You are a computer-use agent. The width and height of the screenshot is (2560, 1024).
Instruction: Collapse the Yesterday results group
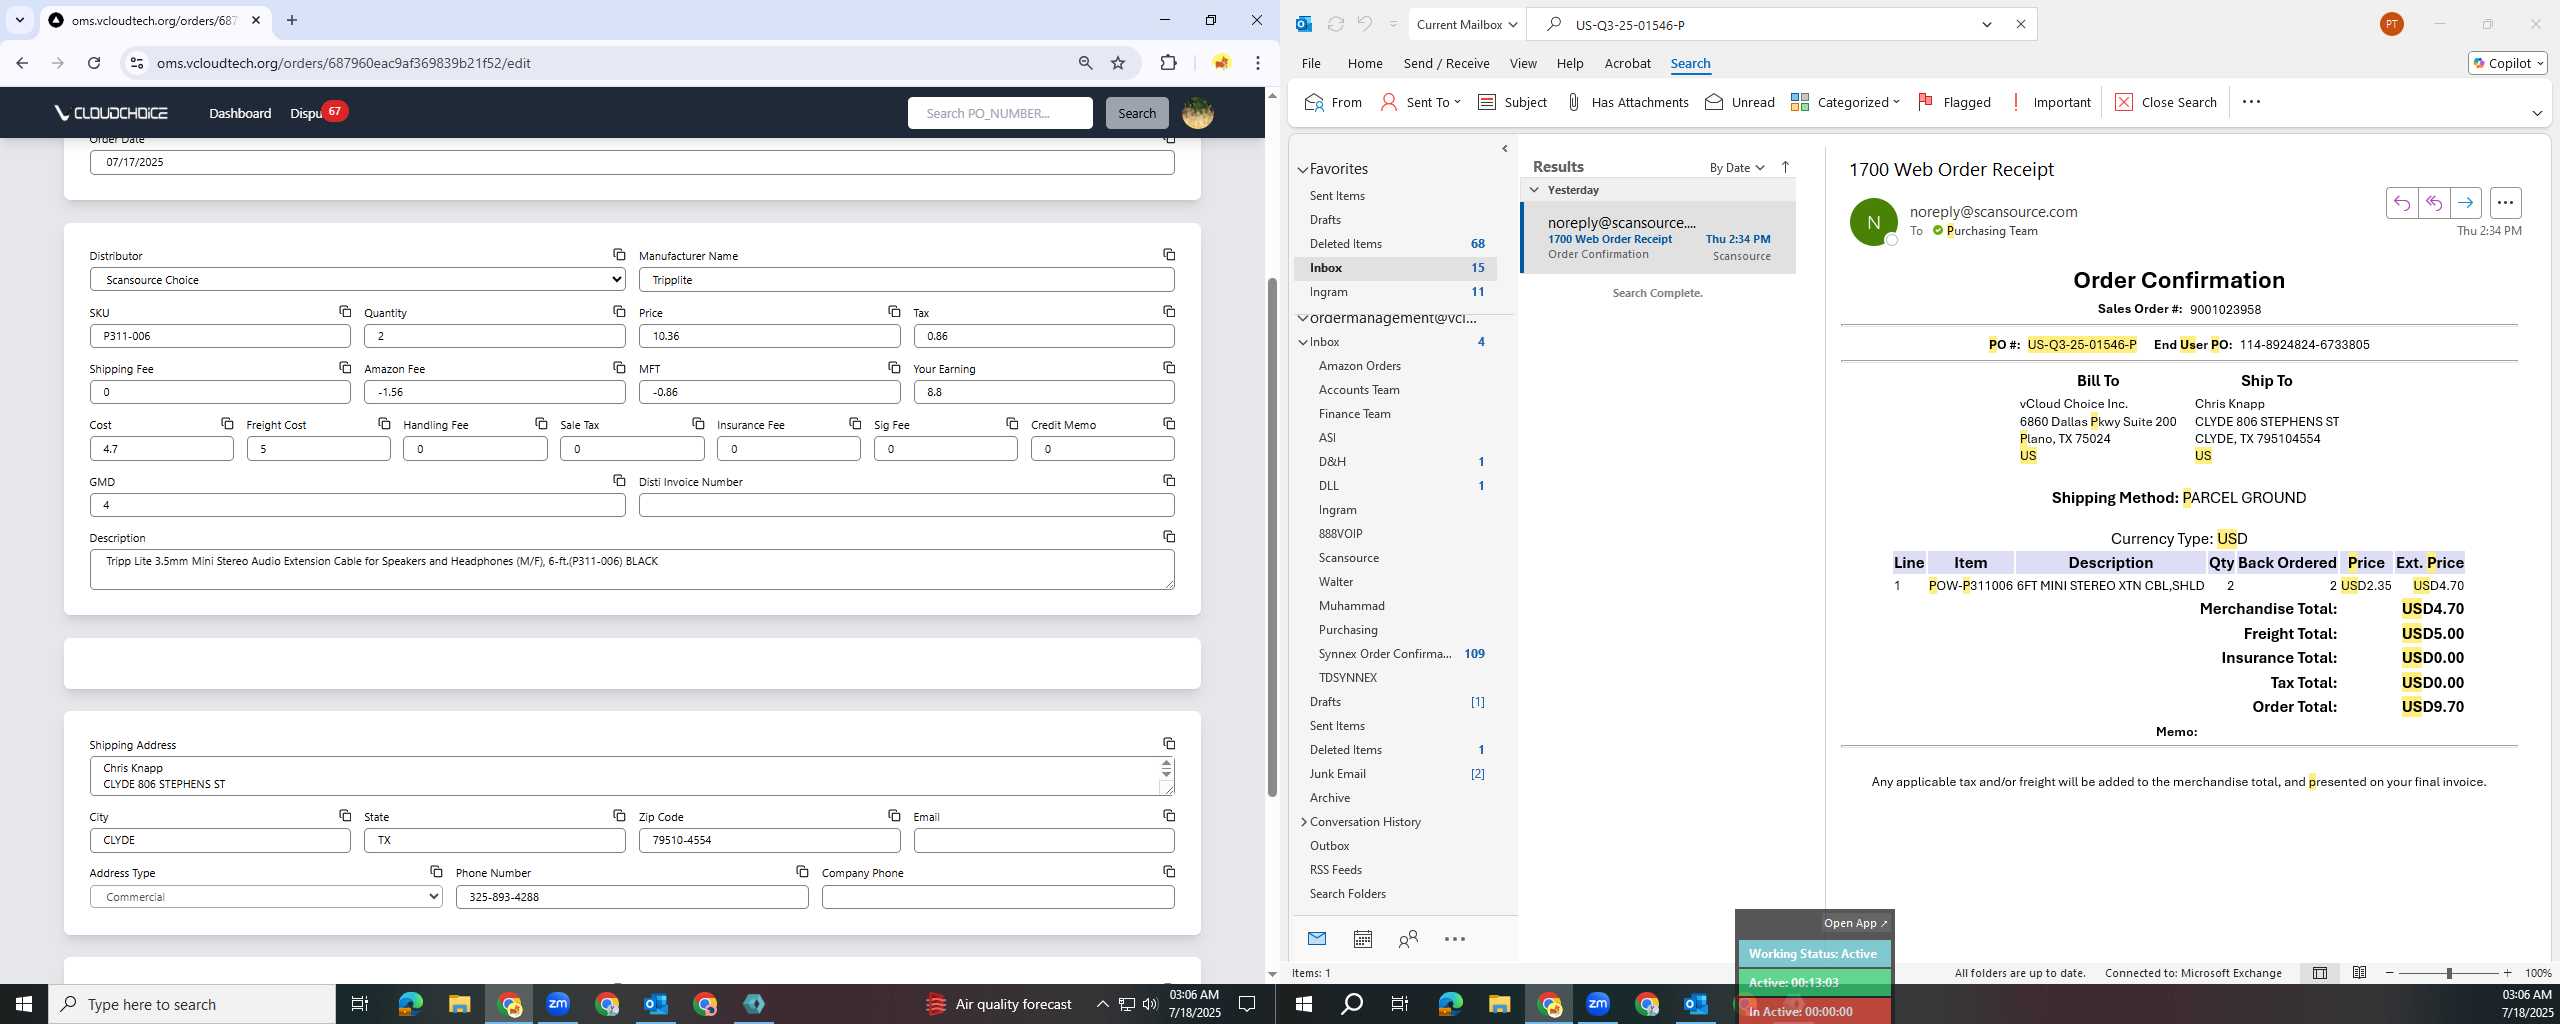(1534, 190)
